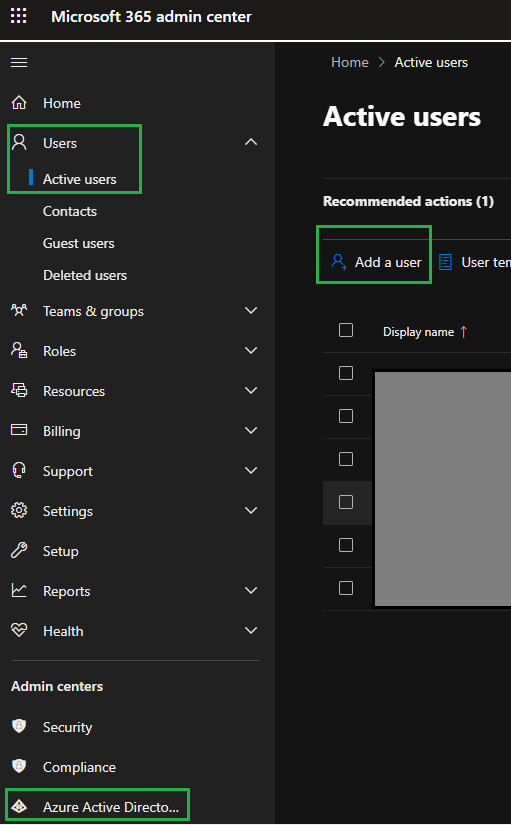Click the Health heart icon
511x825 pixels.
coord(19,630)
